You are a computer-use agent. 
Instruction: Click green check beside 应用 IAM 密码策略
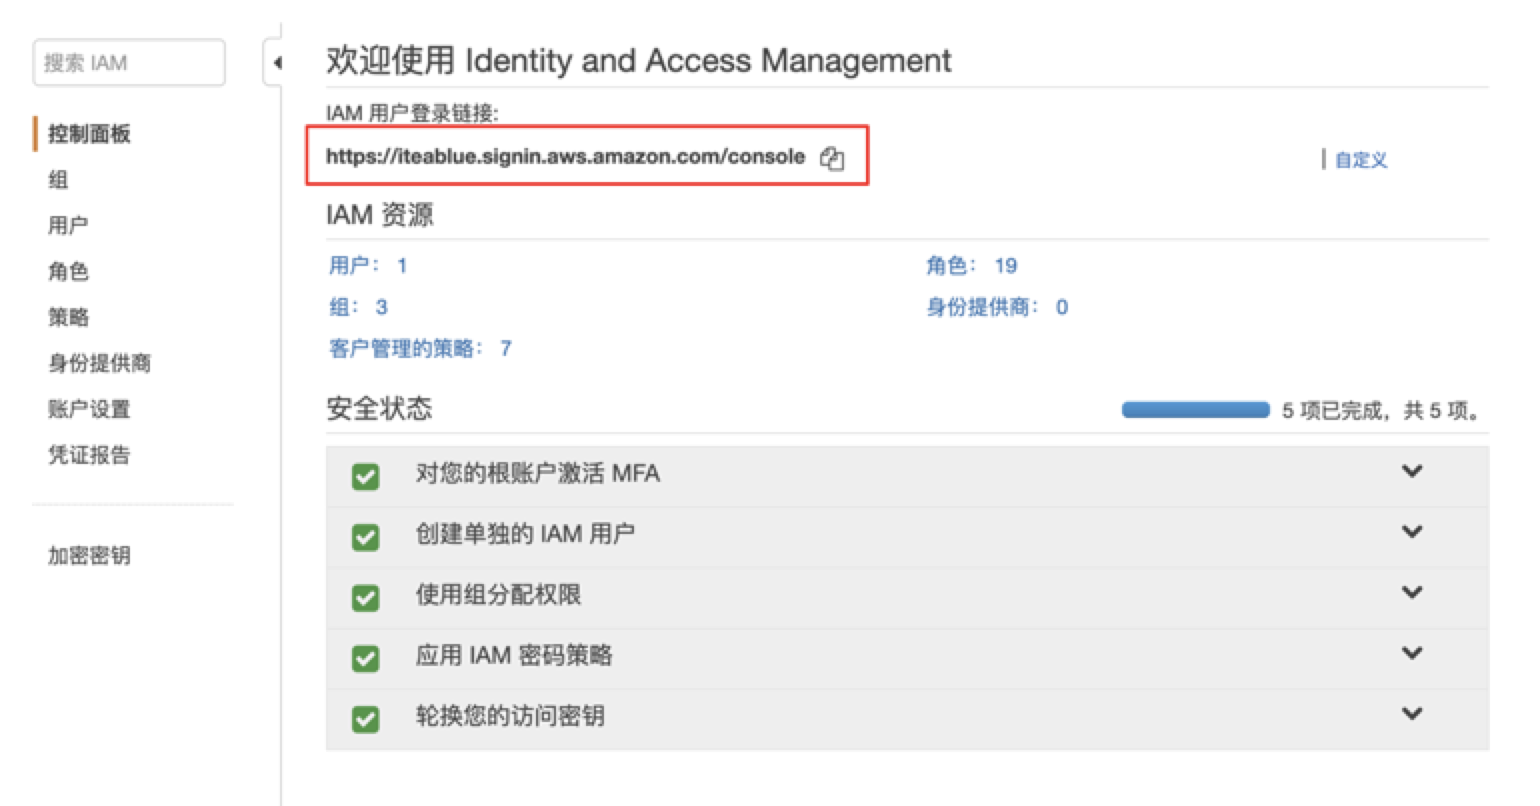366,658
